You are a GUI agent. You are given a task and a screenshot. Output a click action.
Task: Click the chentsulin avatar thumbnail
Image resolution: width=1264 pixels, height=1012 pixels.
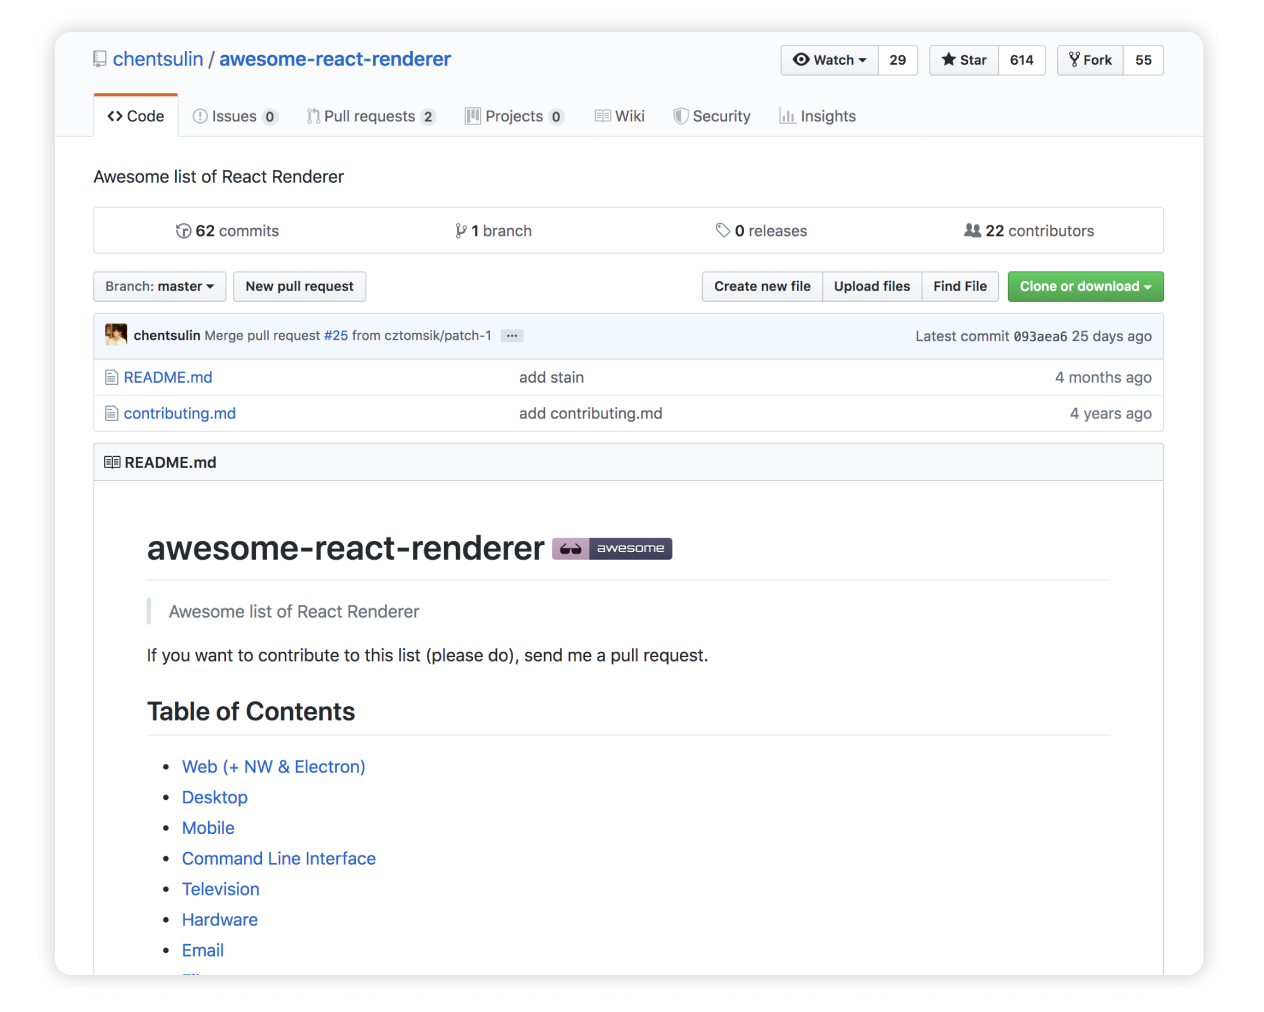click(x=116, y=335)
